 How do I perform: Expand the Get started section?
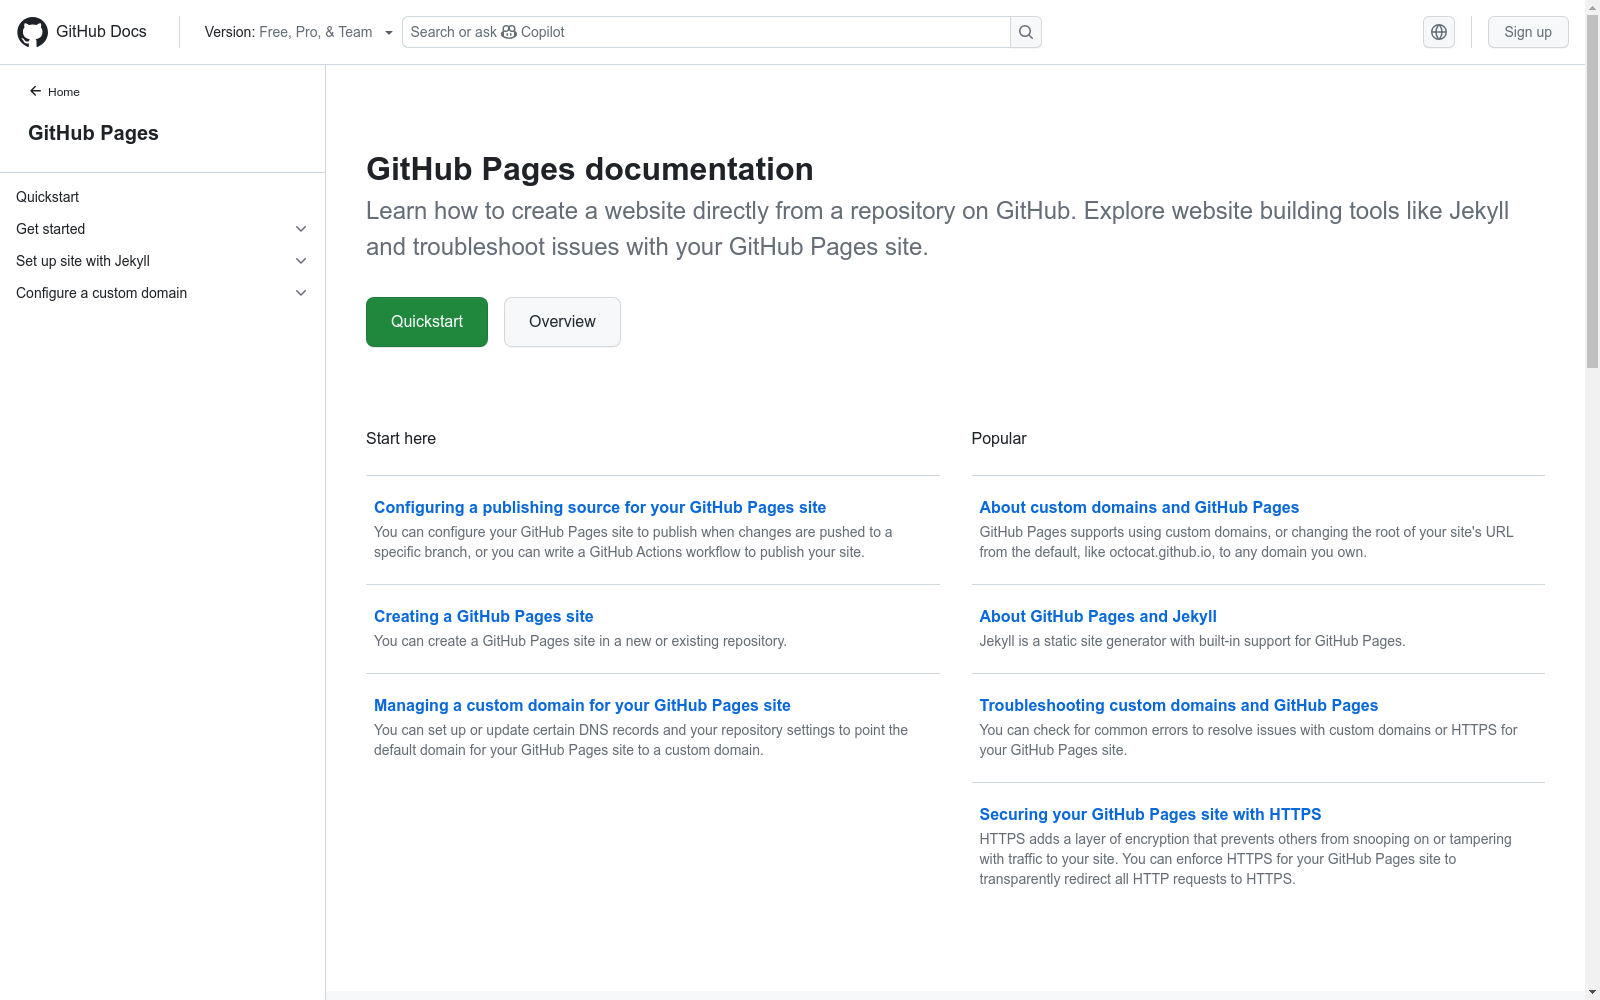coord(301,229)
